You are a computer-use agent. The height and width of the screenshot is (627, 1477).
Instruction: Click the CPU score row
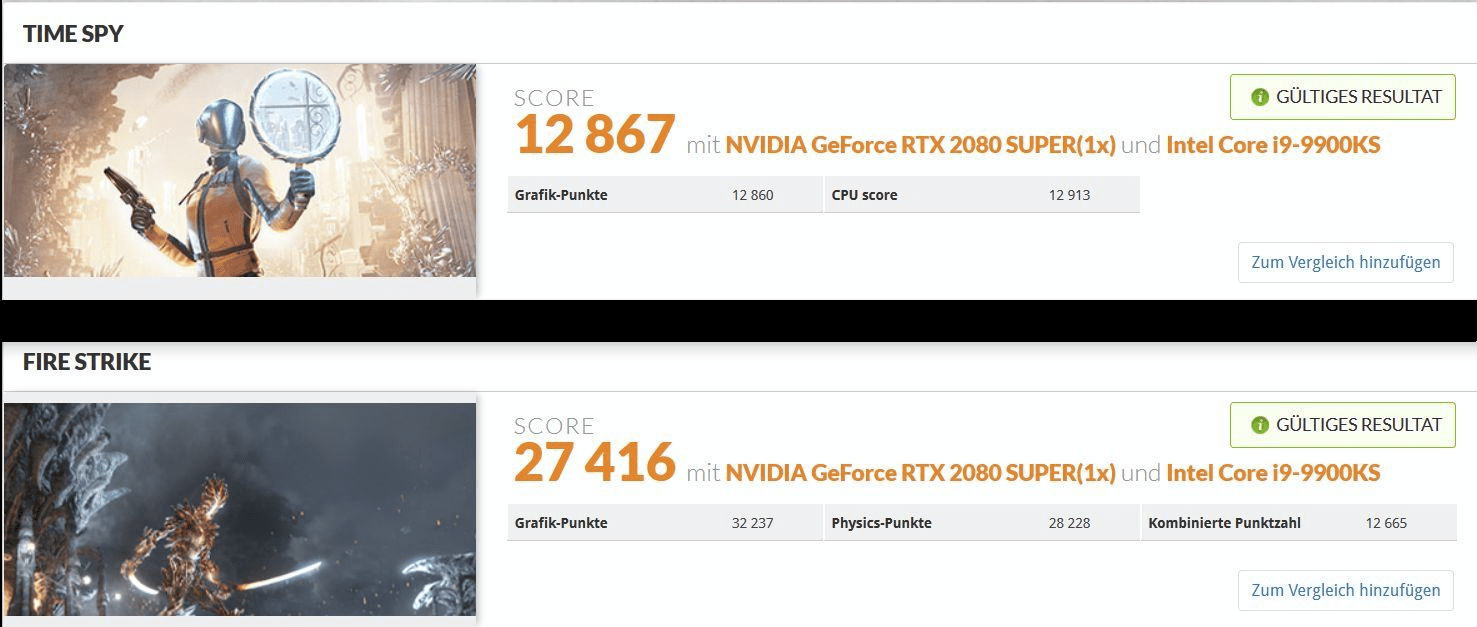[x=981, y=195]
